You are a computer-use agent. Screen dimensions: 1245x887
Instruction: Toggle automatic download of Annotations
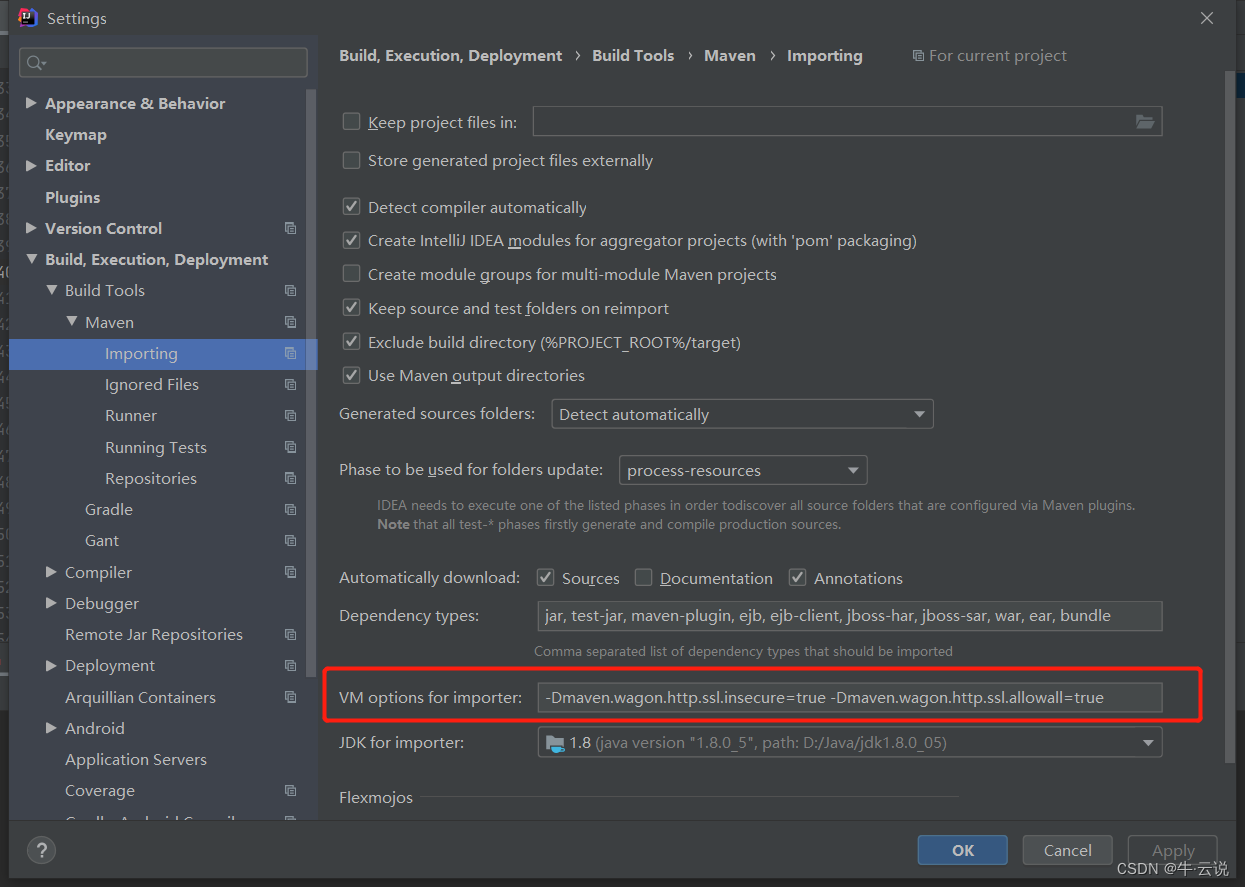(798, 578)
